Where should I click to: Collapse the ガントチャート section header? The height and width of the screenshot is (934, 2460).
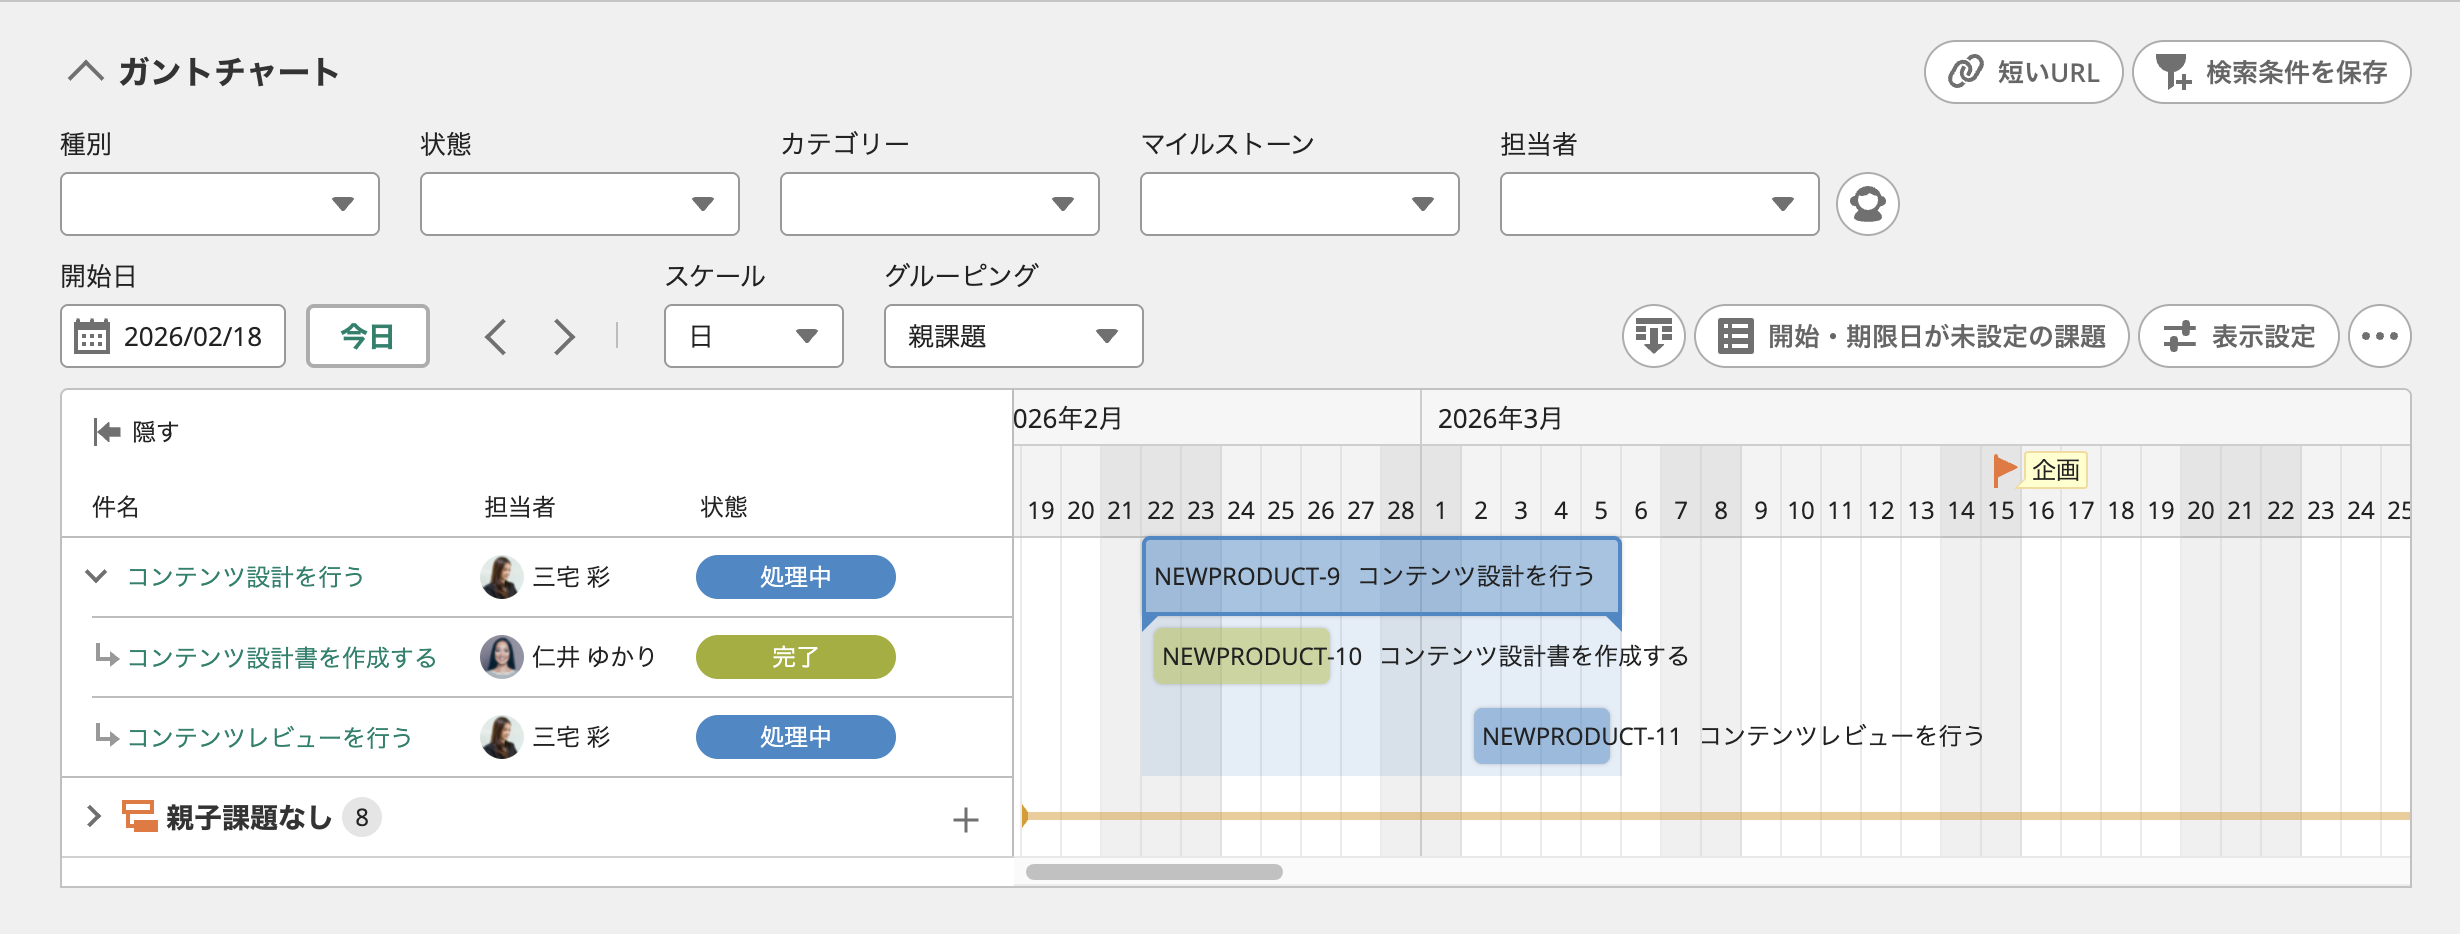[88, 70]
